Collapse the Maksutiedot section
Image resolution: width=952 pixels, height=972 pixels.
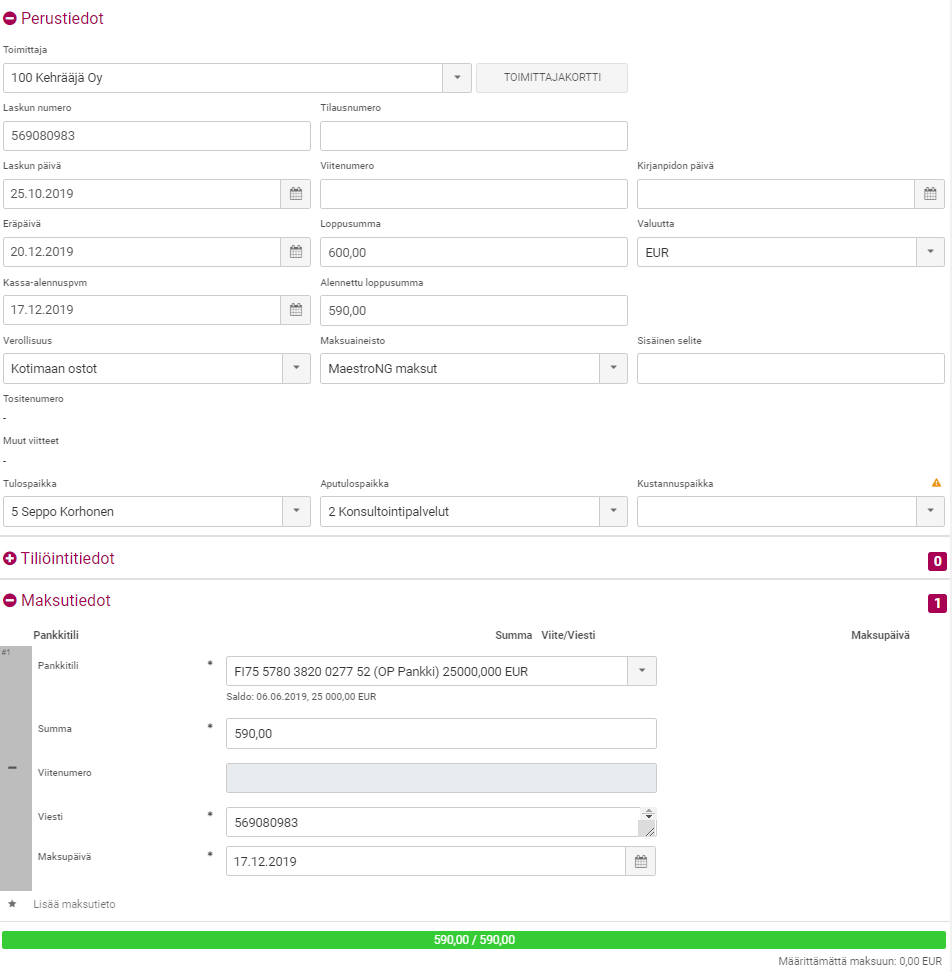(10, 601)
